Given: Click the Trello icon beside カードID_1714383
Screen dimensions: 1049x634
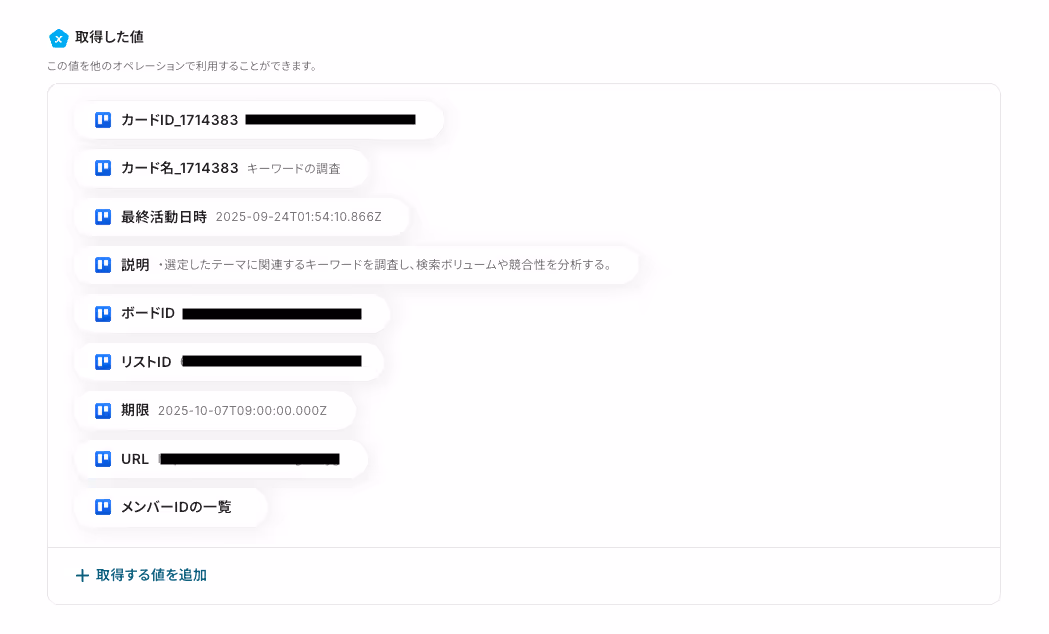Looking at the screenshot, I should [x=103, y=120].
